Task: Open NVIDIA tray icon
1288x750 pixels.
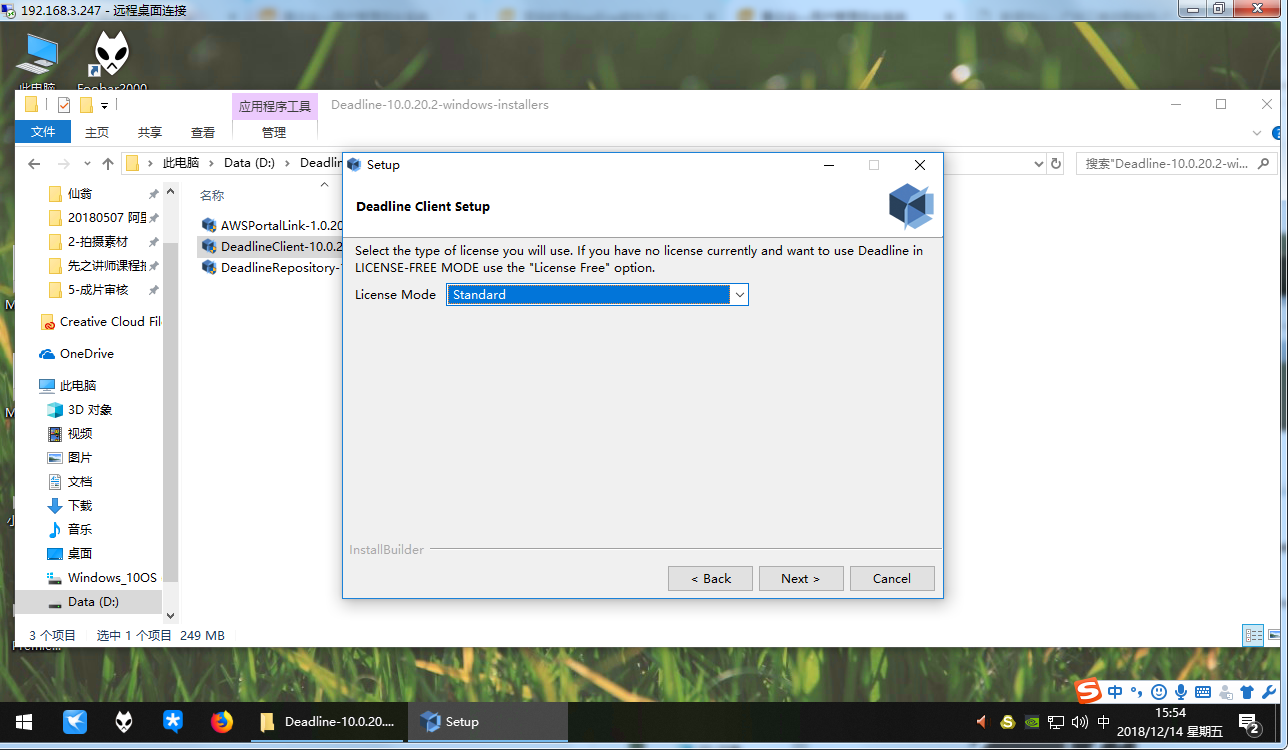Action: 1032,721
